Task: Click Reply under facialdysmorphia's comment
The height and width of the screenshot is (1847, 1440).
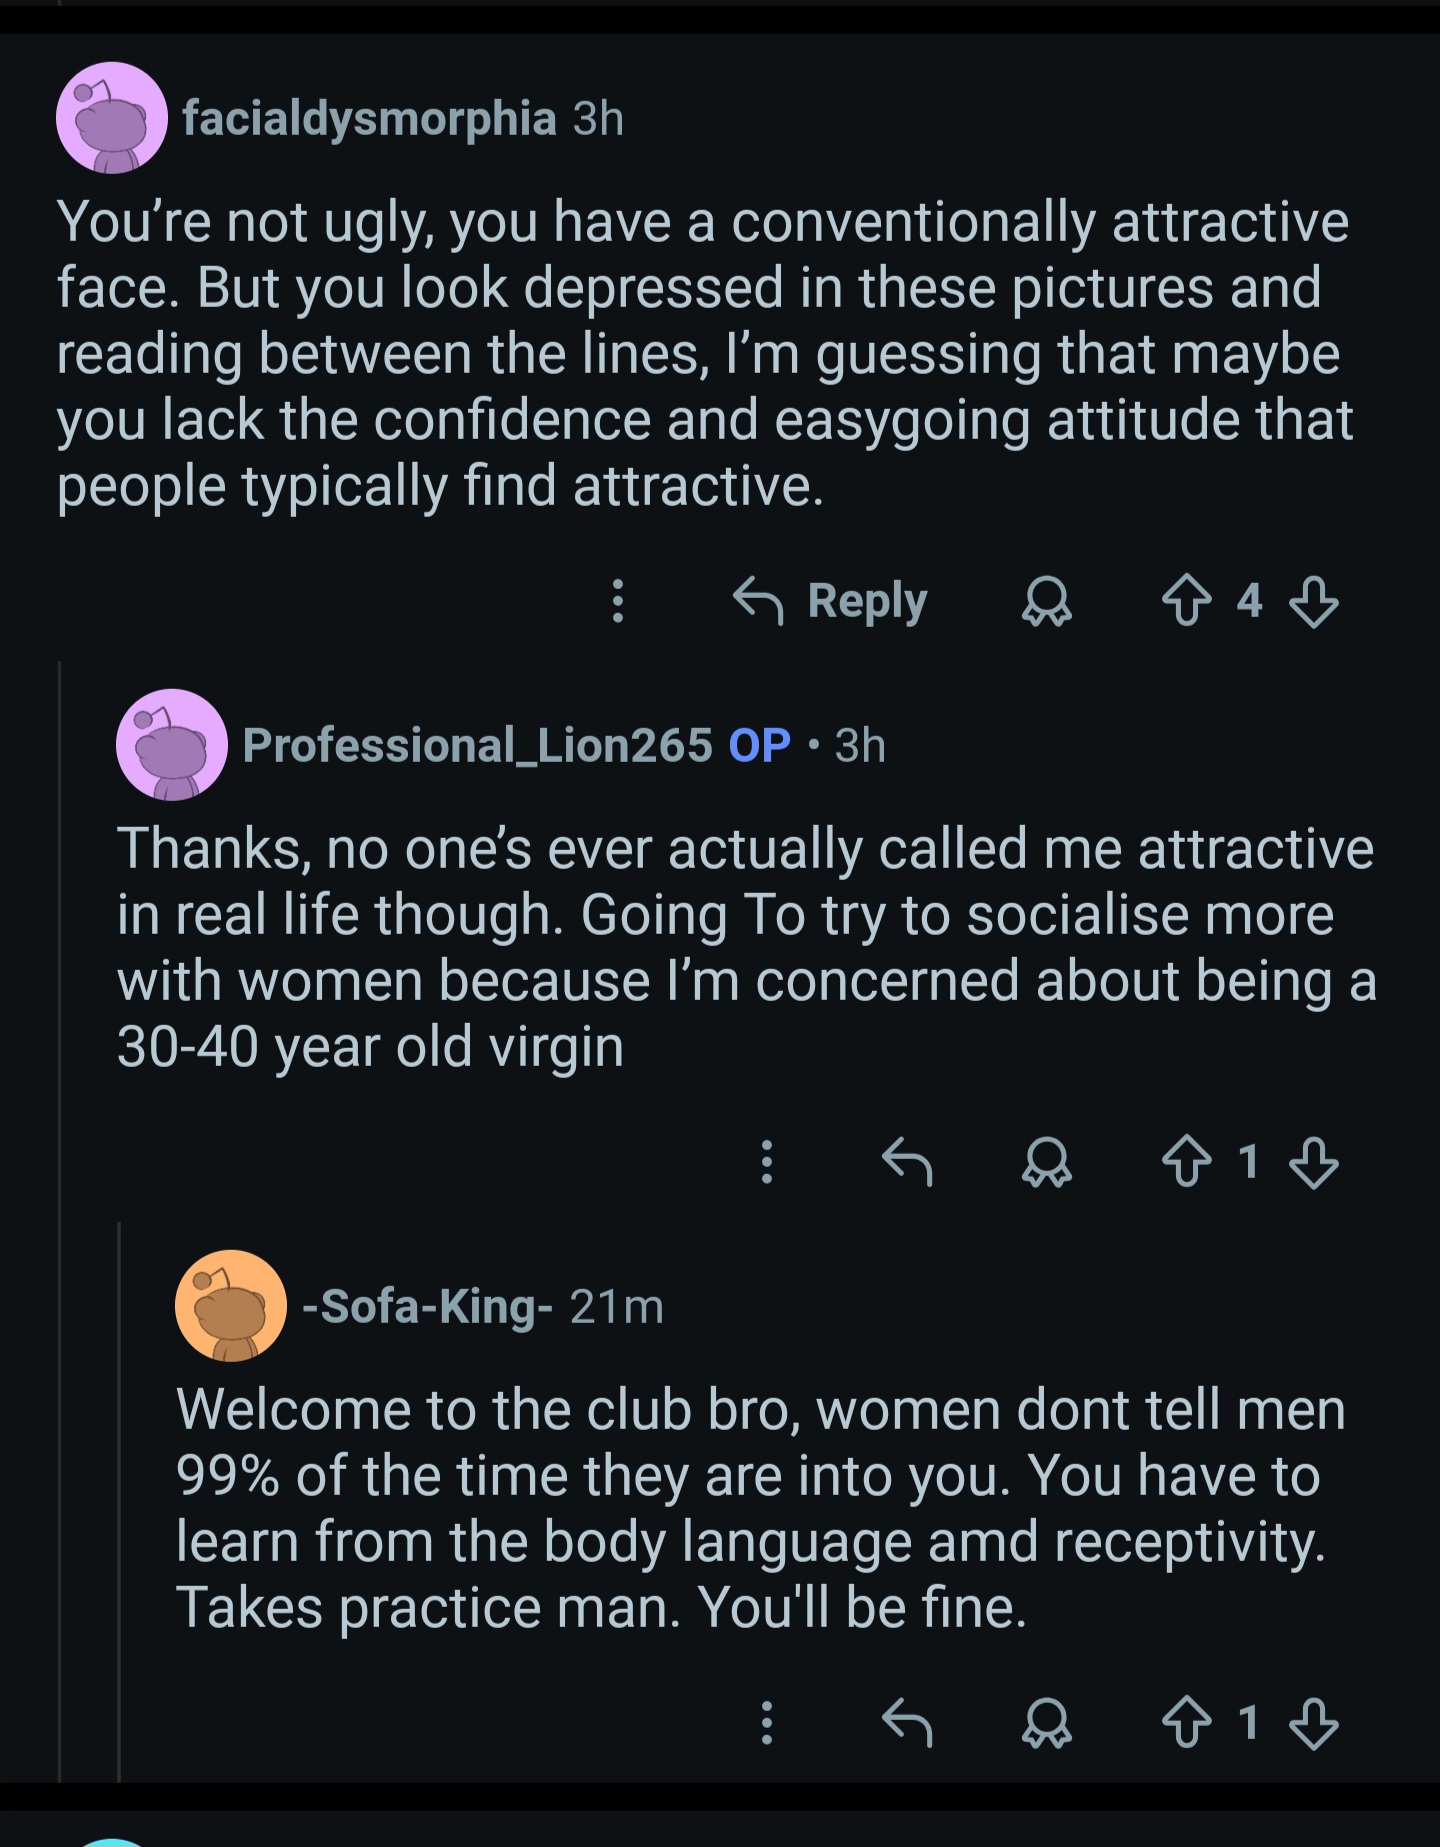Action: point(830,601)
